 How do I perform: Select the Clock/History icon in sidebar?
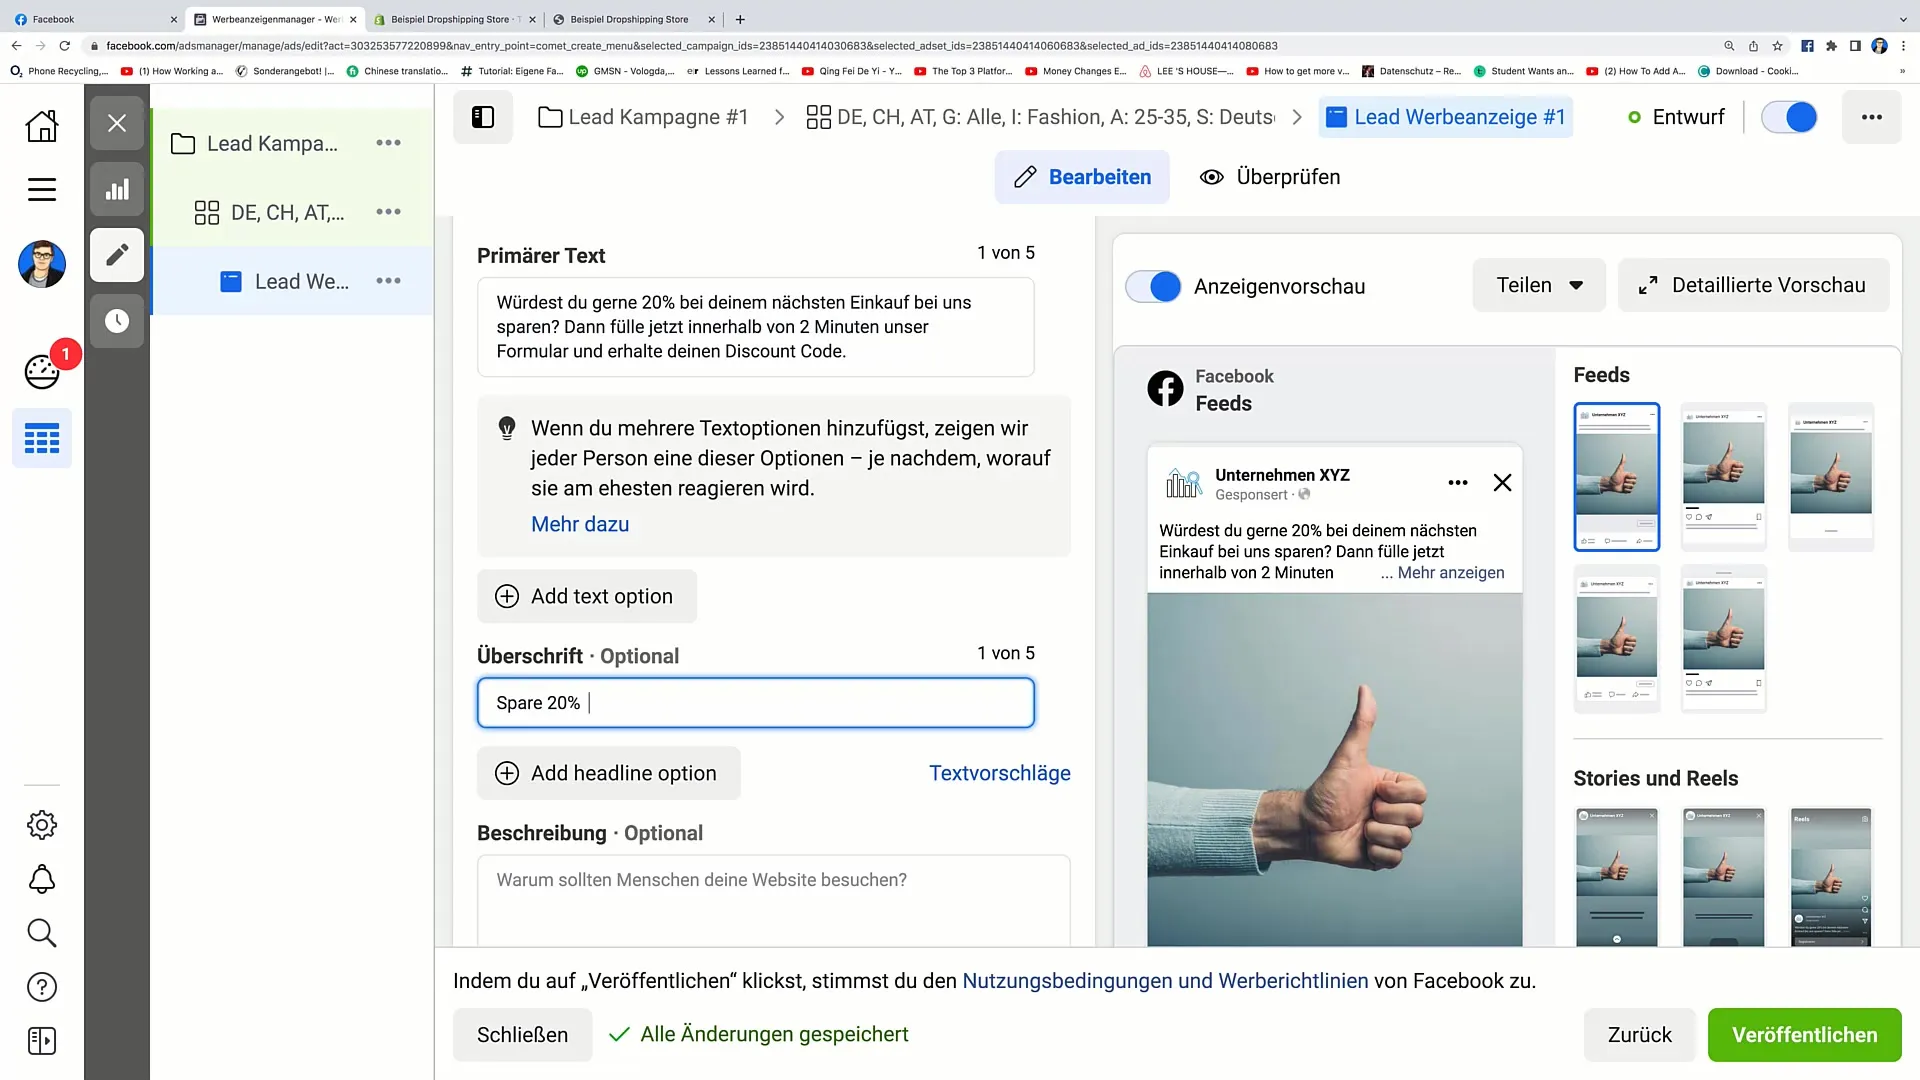tap(117, 320)
